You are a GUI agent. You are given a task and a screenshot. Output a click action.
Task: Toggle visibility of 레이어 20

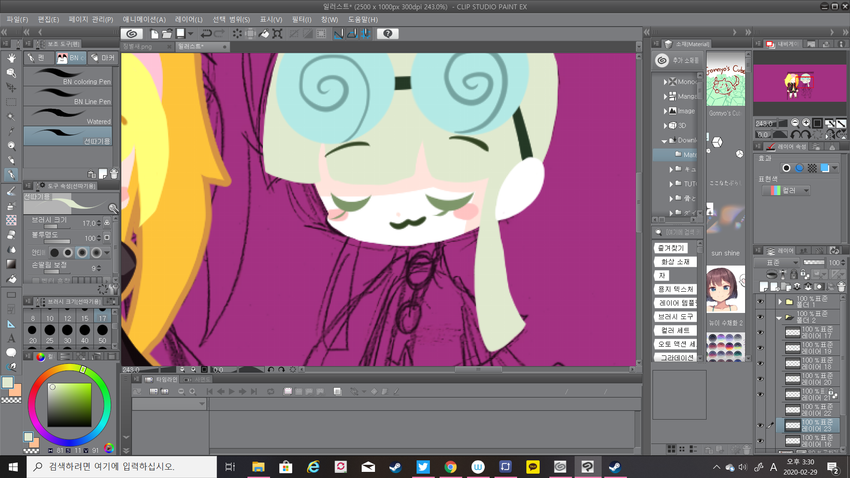pyautogui.click(x=760, y=379)
